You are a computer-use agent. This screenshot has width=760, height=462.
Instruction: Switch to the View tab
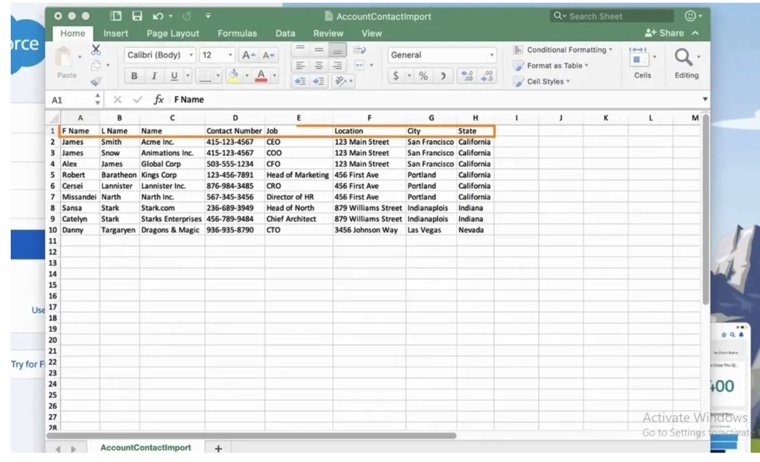coord(372,33)
